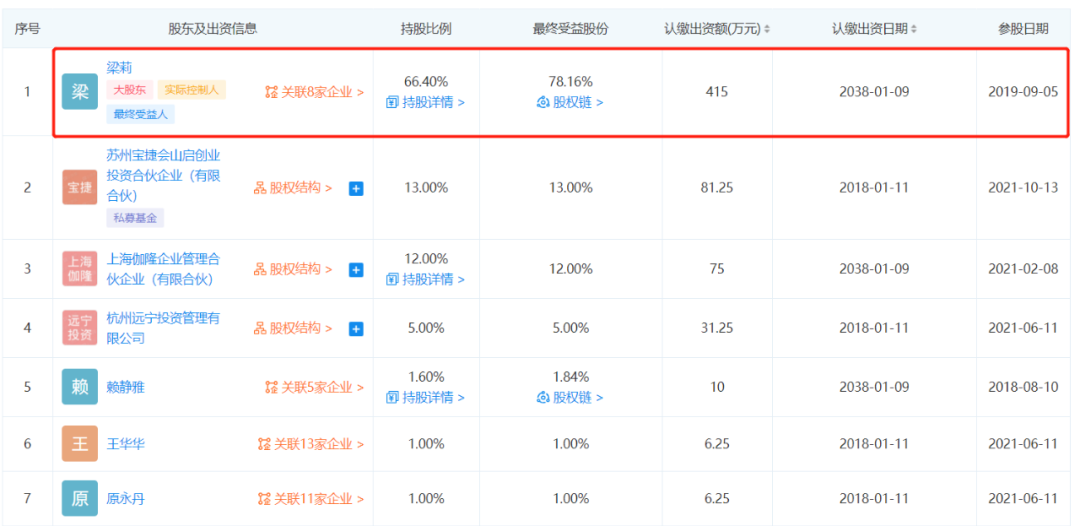
Task: Open 持股详情 under 66.40% for 梁莉
Action: tap(426, 103)
